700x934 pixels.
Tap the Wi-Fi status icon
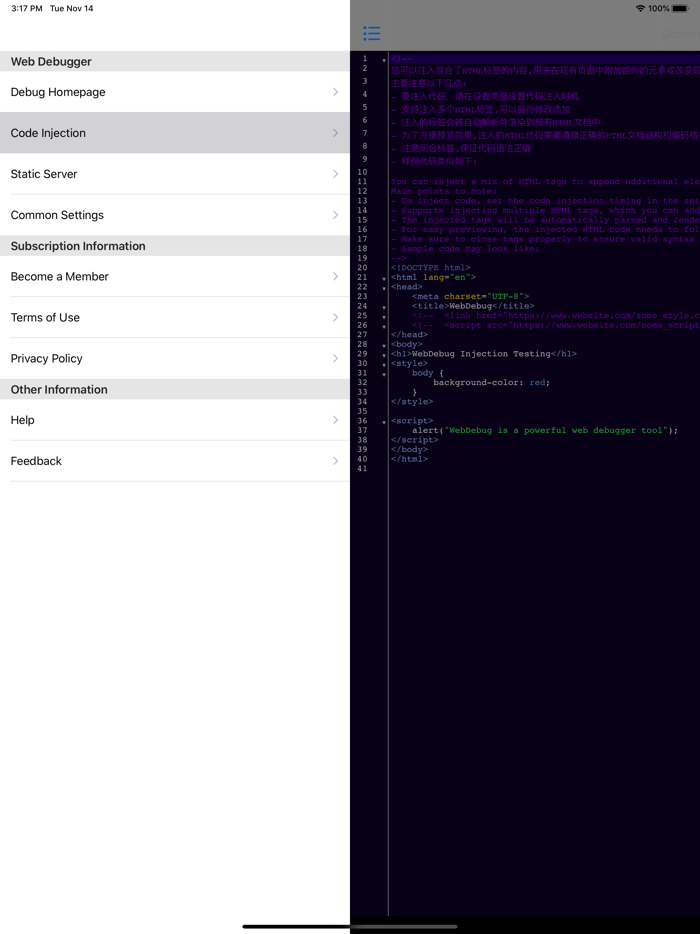(x=638, y=8)
